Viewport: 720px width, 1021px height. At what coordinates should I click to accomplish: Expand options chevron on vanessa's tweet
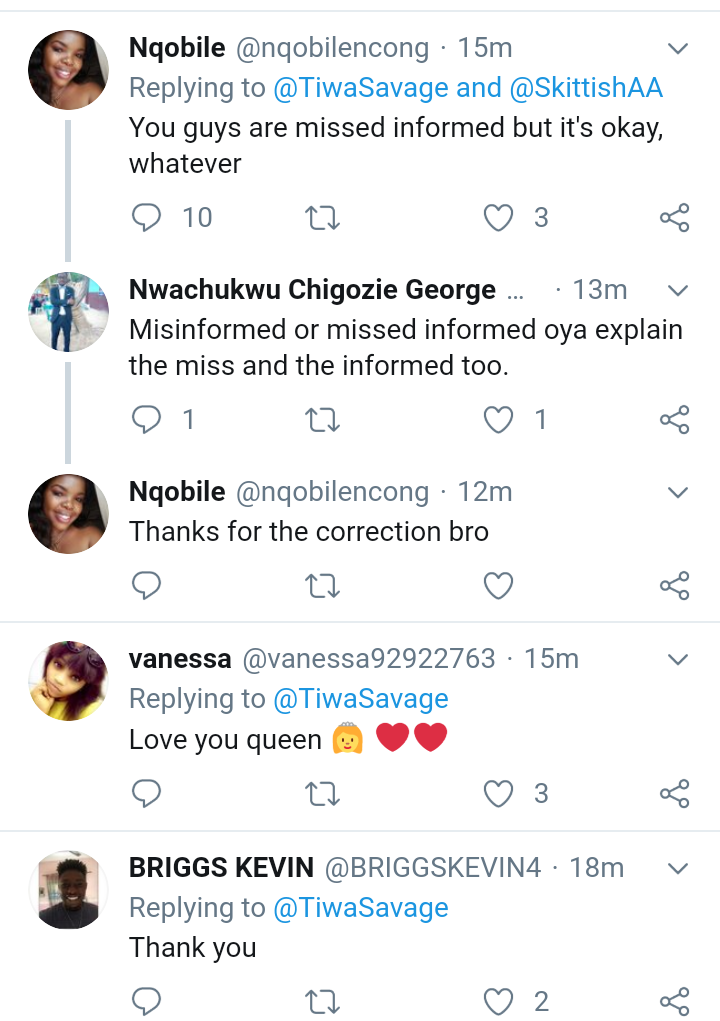point(678,659)
